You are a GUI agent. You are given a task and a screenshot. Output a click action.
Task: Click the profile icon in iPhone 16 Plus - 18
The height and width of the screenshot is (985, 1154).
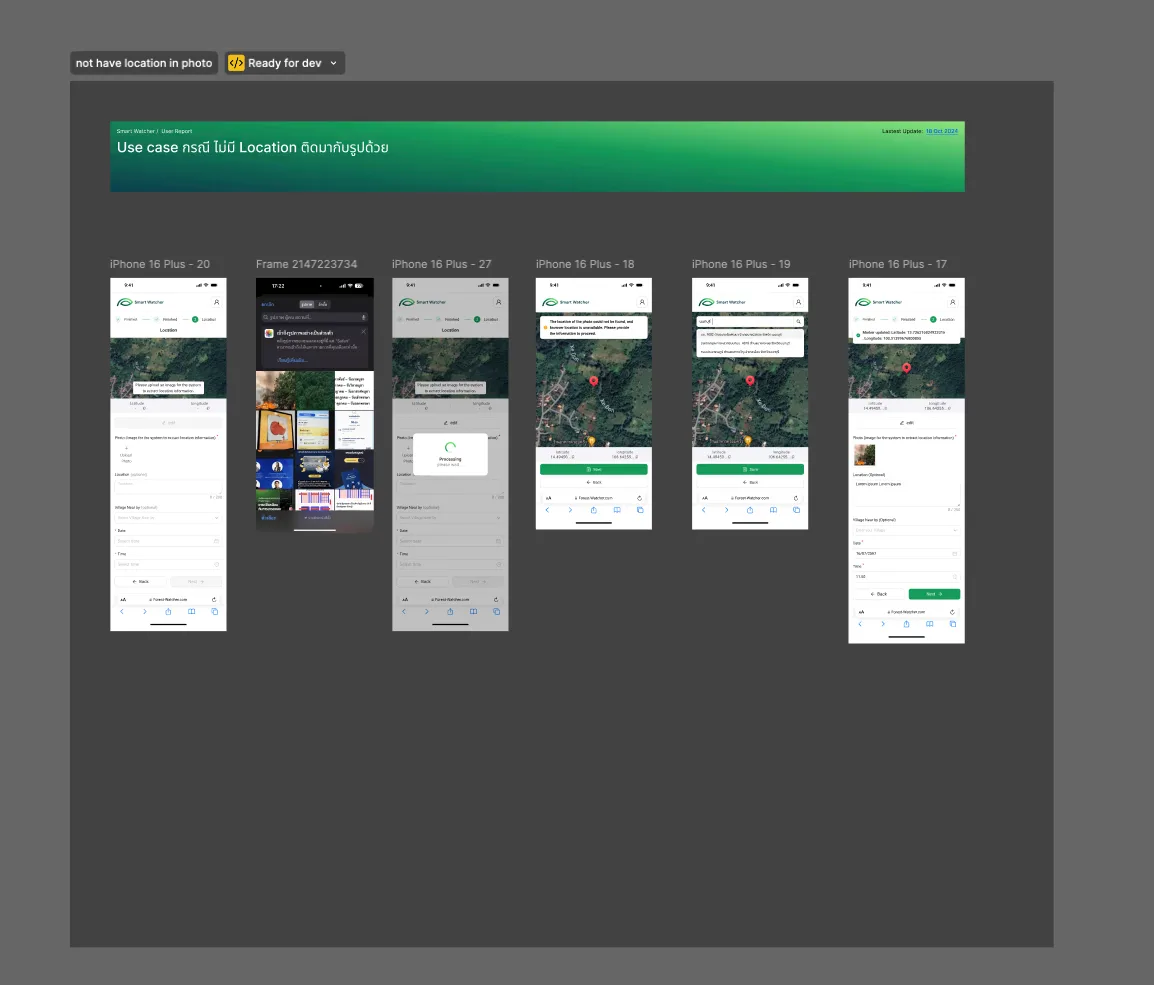tap(642, 302)
